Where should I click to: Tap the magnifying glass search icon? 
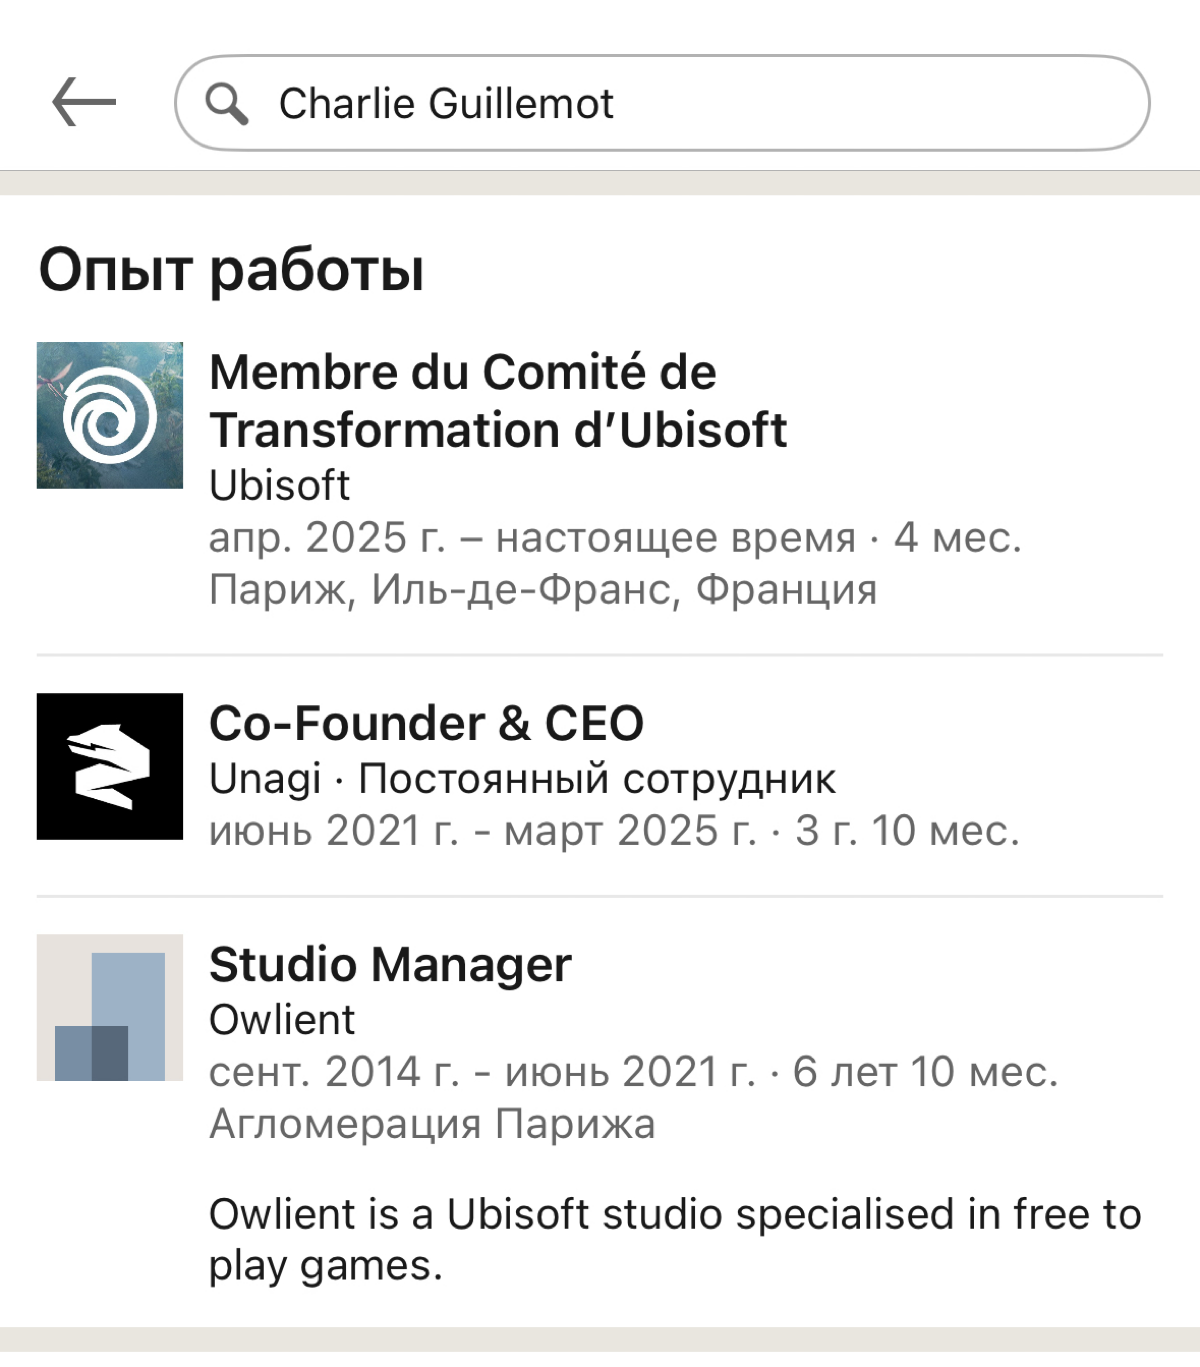coord(227,103)
